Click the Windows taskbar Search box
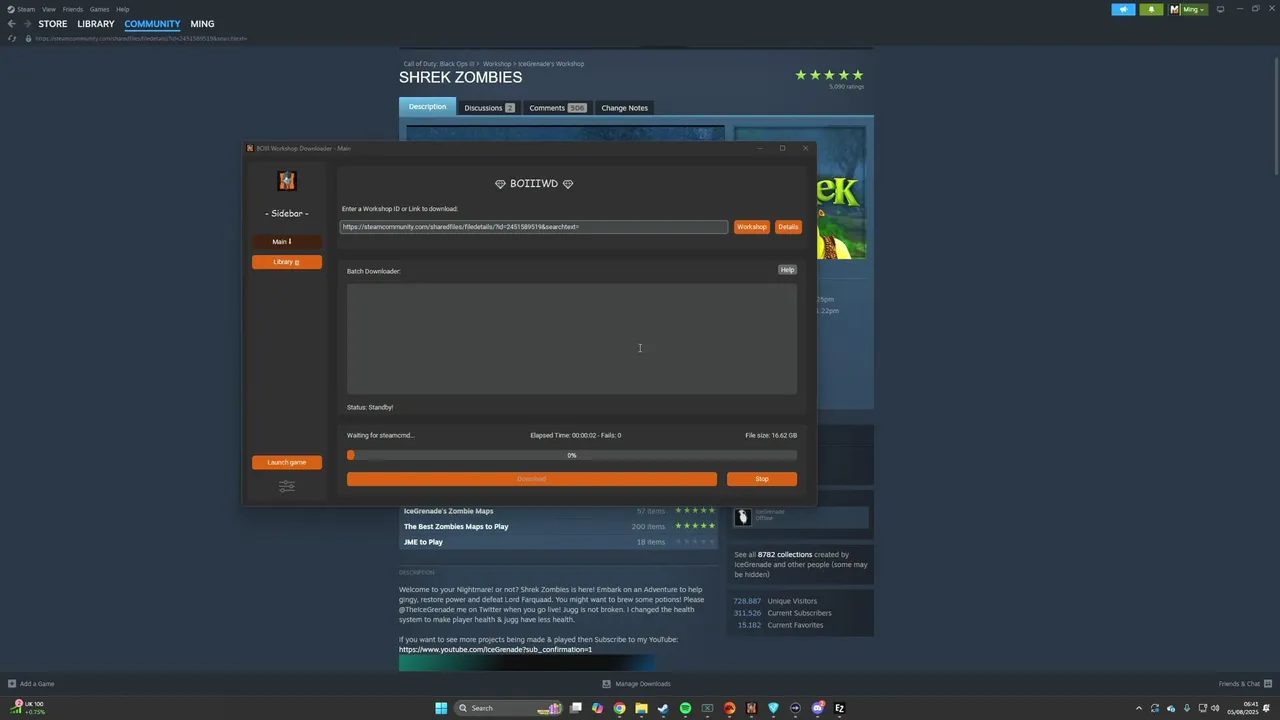 (507, 708)
